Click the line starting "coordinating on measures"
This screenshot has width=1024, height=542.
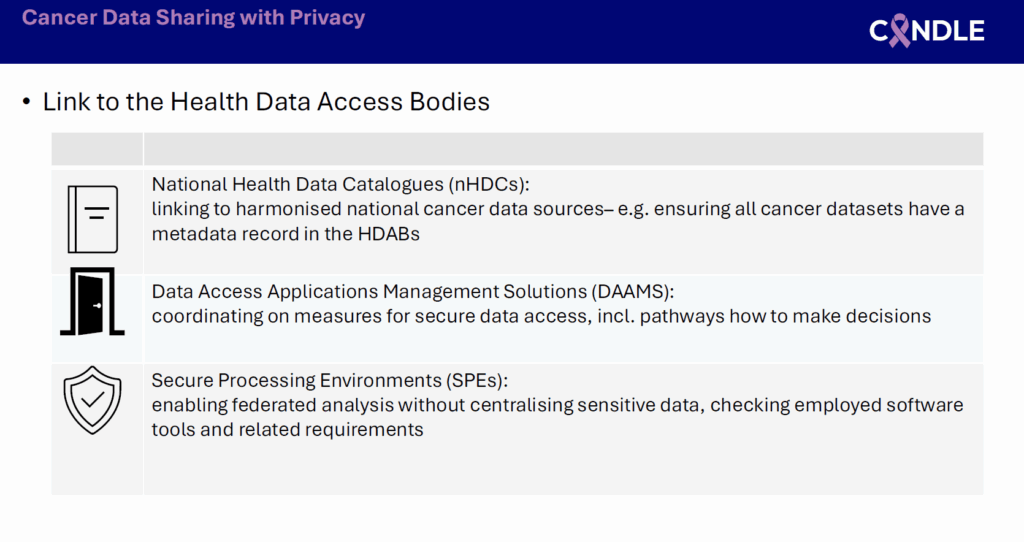(x=541, y=316)
